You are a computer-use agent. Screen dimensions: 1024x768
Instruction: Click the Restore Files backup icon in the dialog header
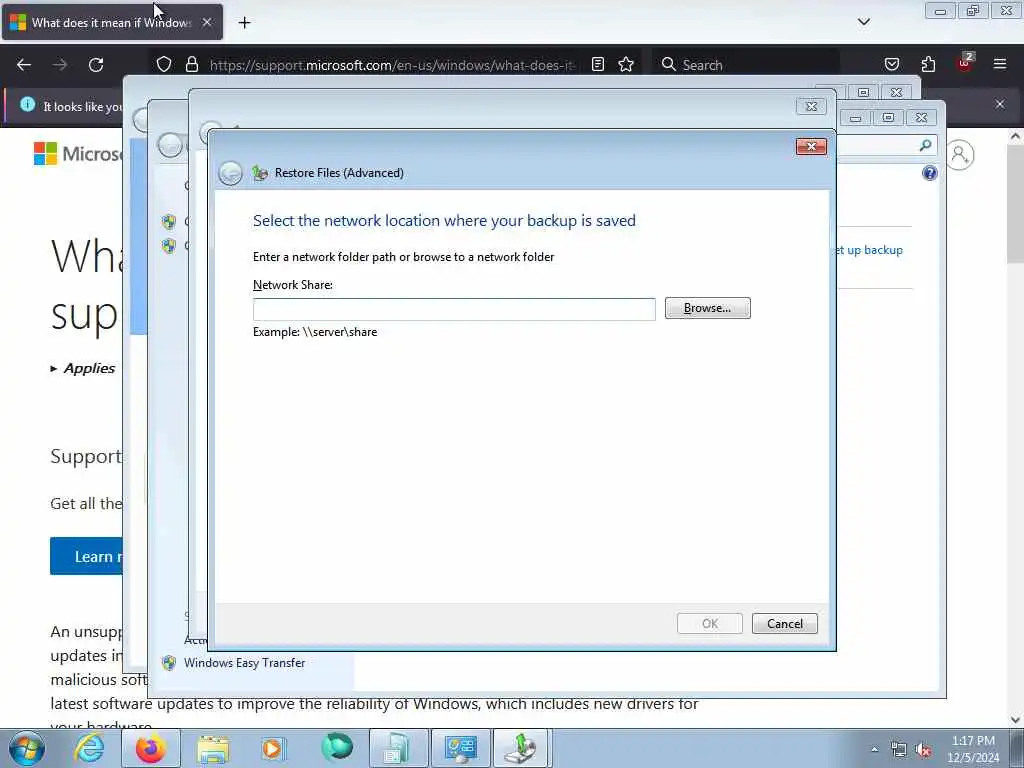(260, 172)
